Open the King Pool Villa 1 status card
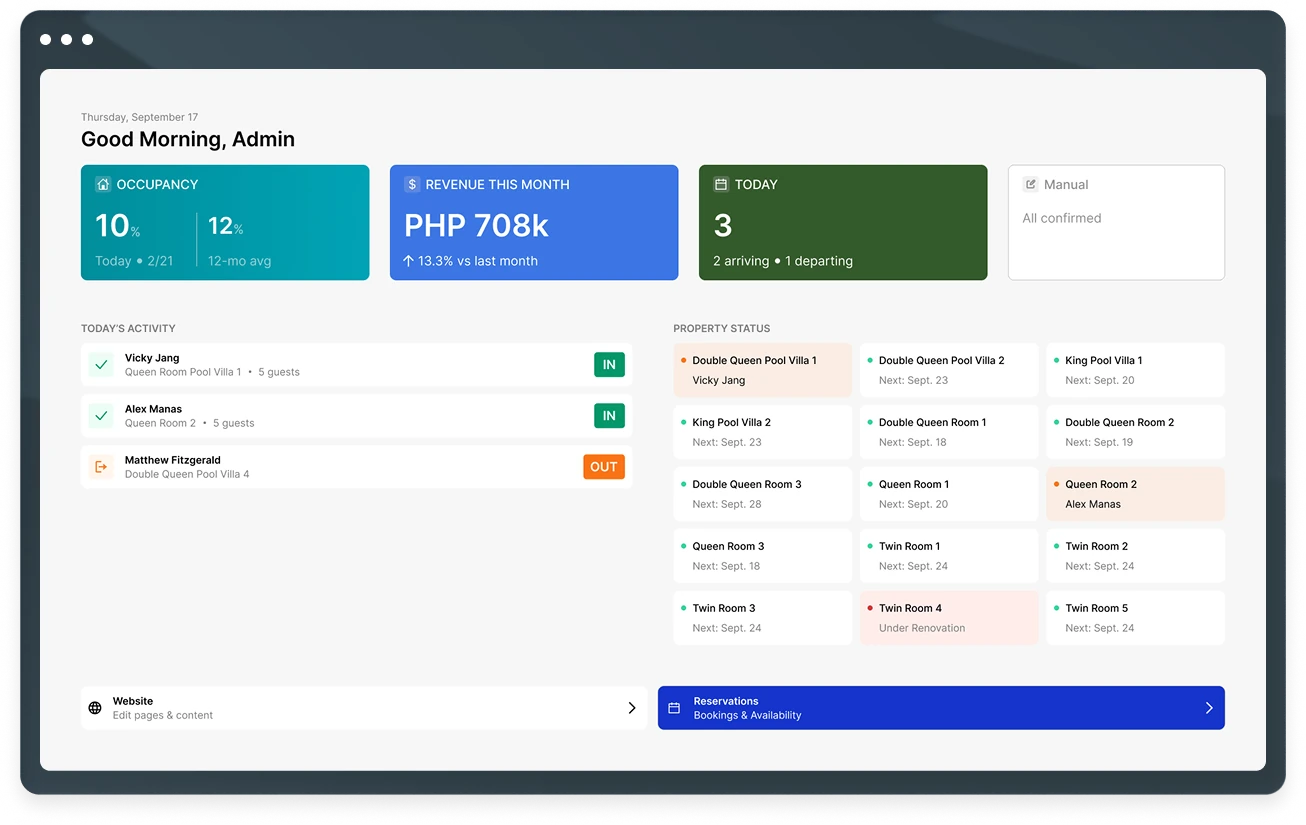 [x=1136, y=370]
